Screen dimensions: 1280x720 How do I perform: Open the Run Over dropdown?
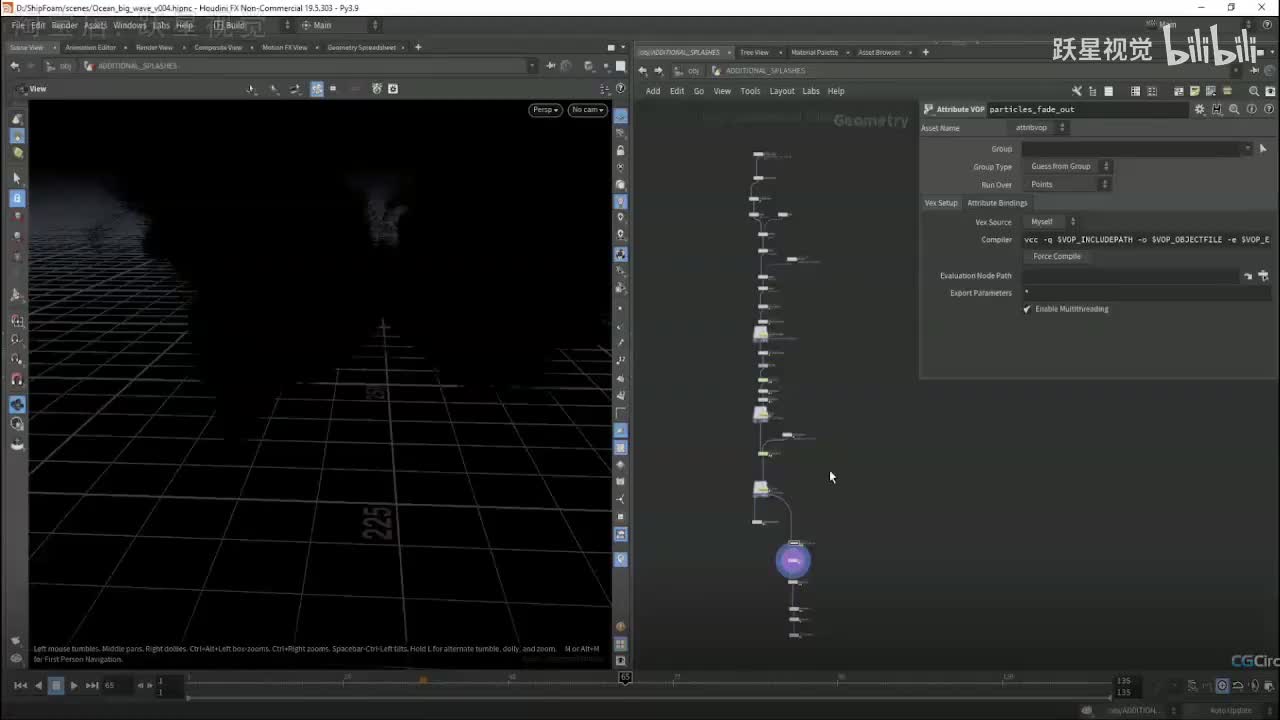[x=1067, y=184]
